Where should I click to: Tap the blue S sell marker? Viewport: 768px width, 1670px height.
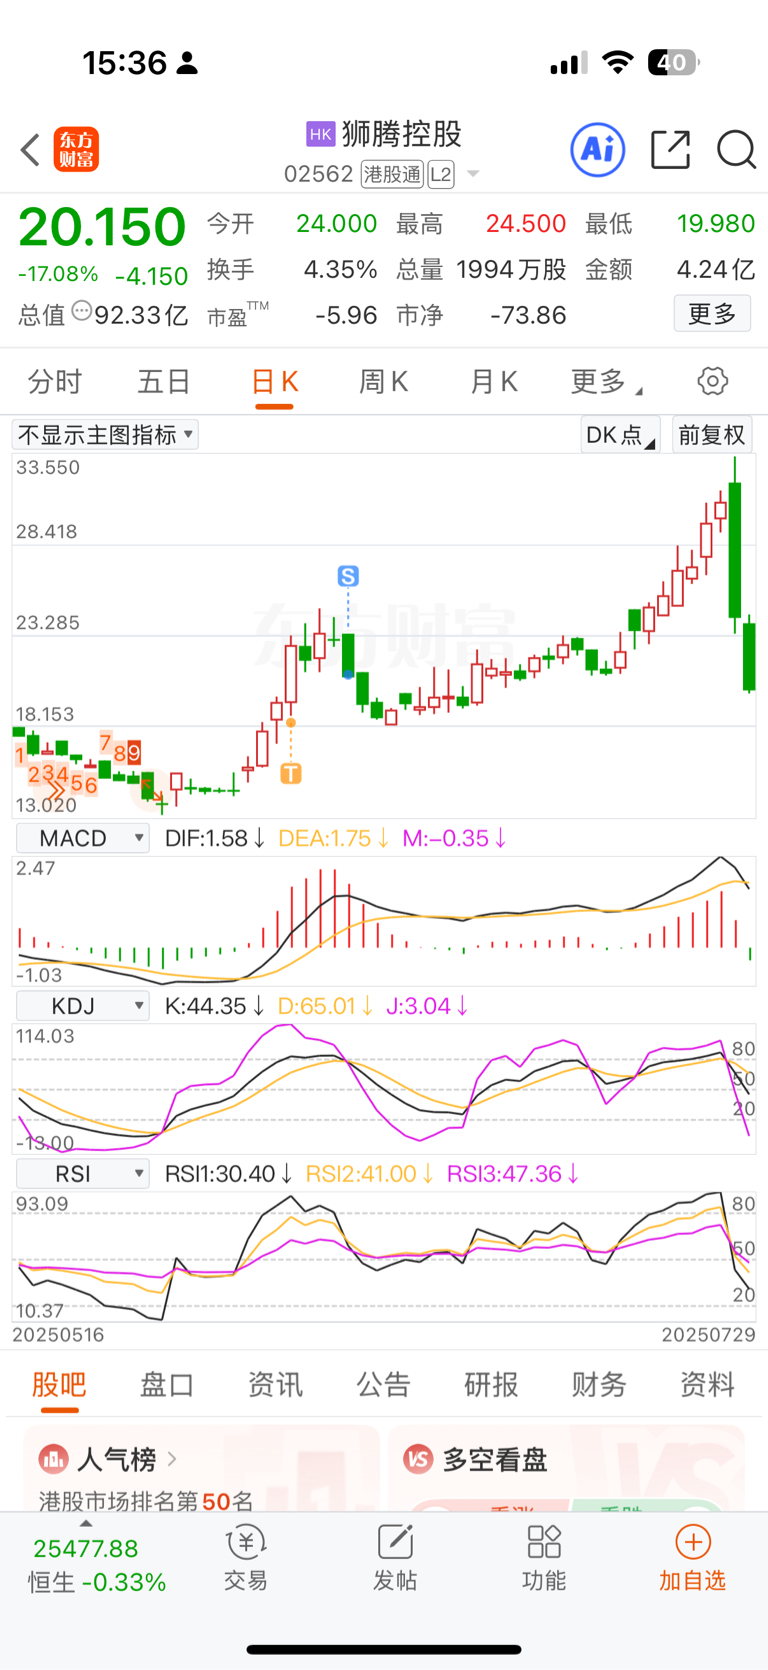click(x=348, y=576)
